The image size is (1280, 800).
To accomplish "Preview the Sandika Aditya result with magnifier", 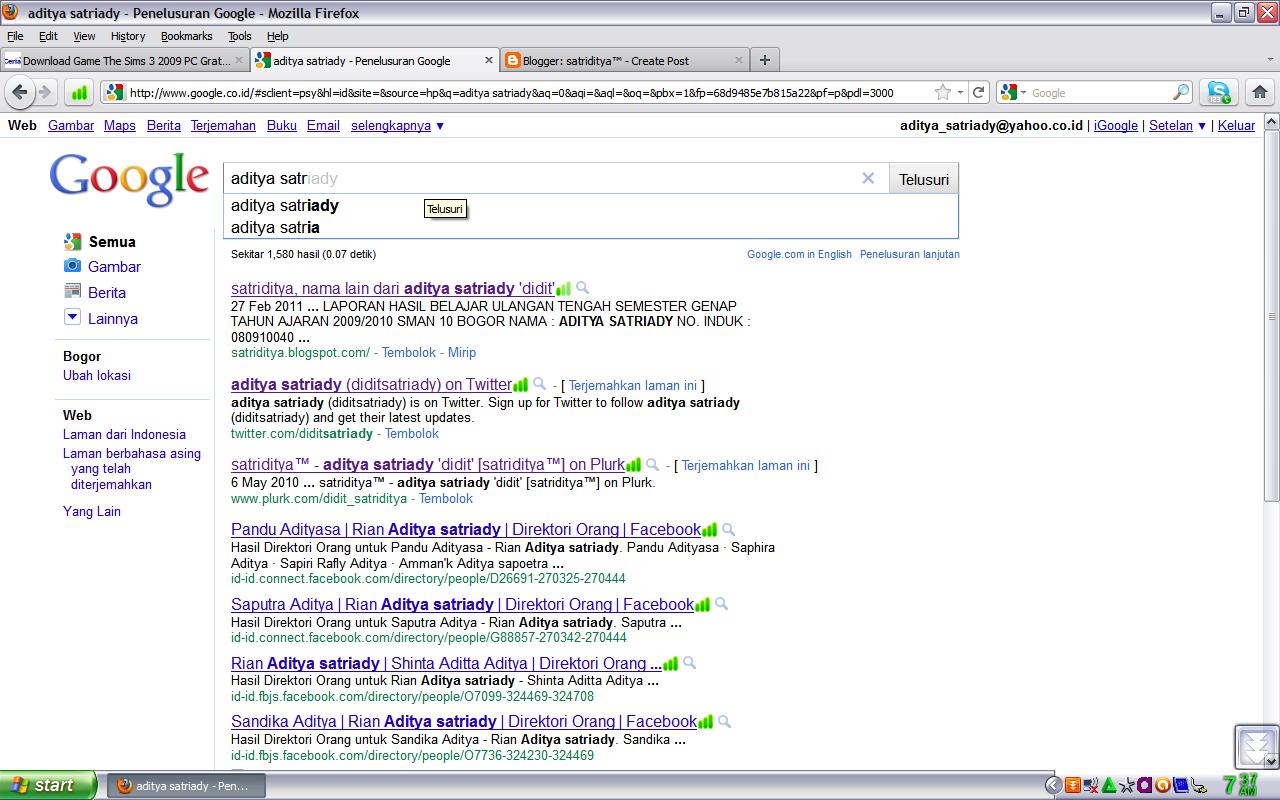I will [x=724, y=721].
